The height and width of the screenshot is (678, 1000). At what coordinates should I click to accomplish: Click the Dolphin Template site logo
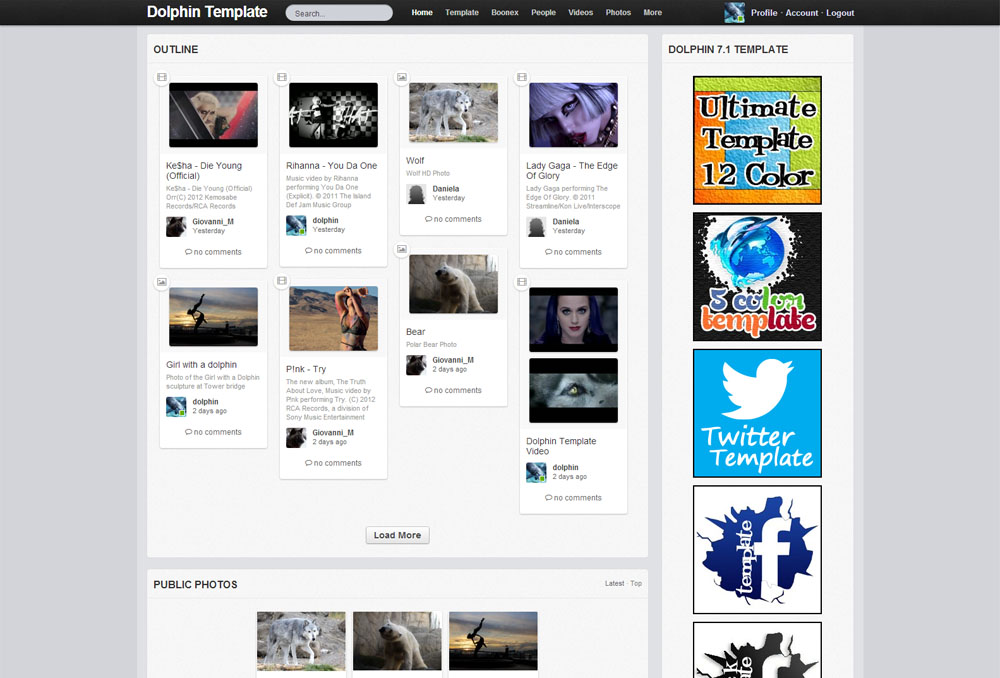click(207, 12)
